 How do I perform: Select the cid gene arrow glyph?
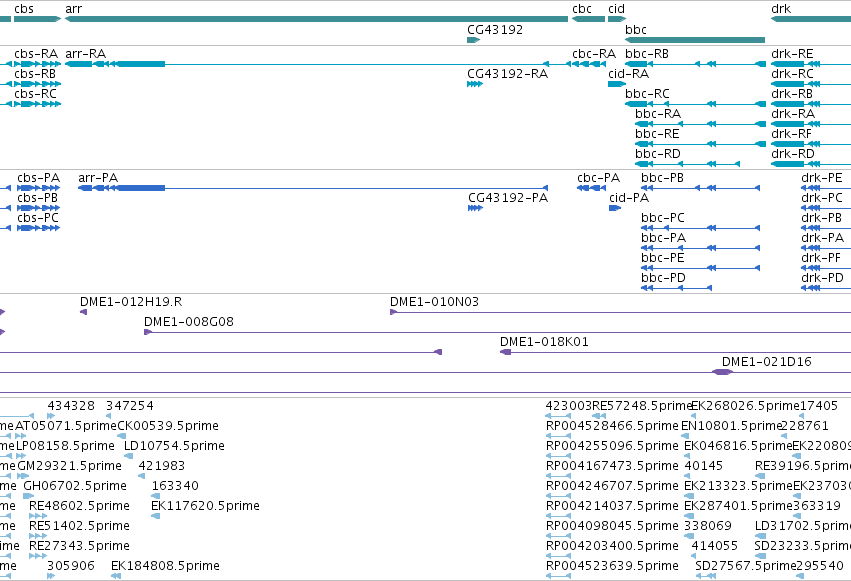pyautogui.click(x=617, y=19)
